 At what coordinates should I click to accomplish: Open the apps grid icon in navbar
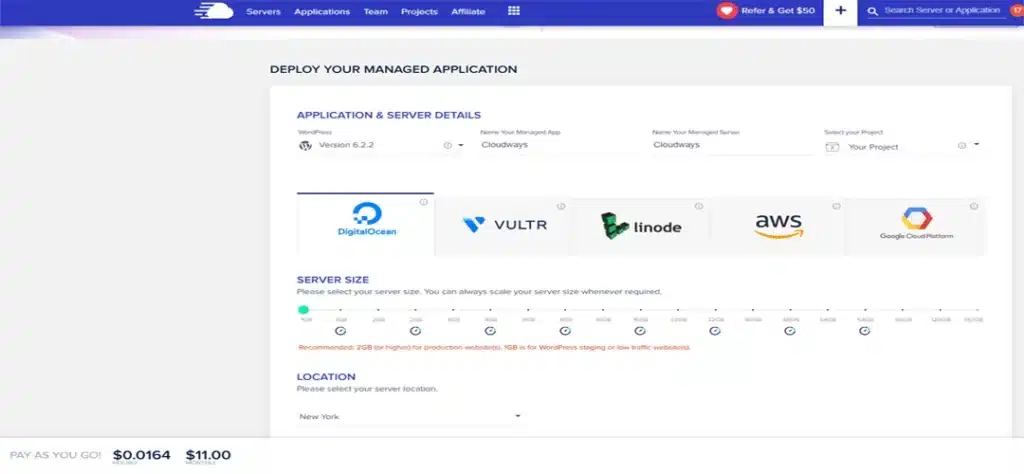point(513,11)
